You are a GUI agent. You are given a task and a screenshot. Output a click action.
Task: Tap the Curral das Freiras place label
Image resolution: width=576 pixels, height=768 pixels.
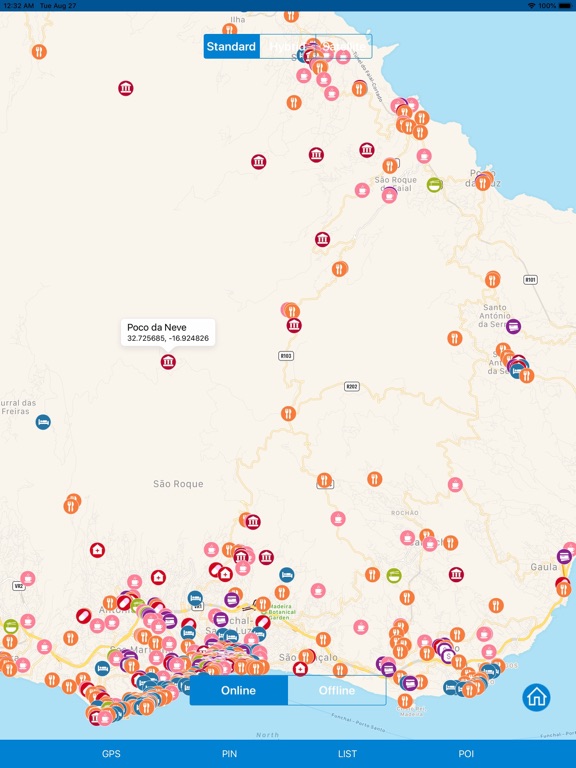pos(18,407)
